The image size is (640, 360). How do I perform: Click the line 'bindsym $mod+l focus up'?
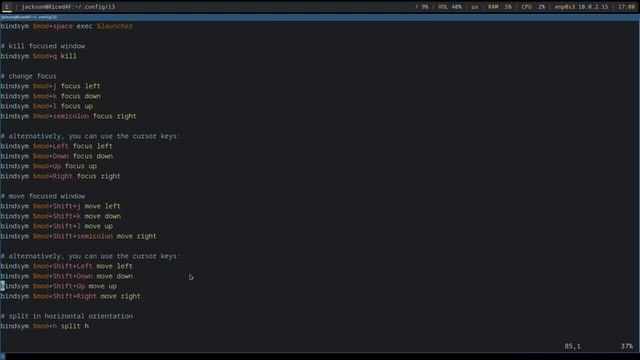(47, 106)
